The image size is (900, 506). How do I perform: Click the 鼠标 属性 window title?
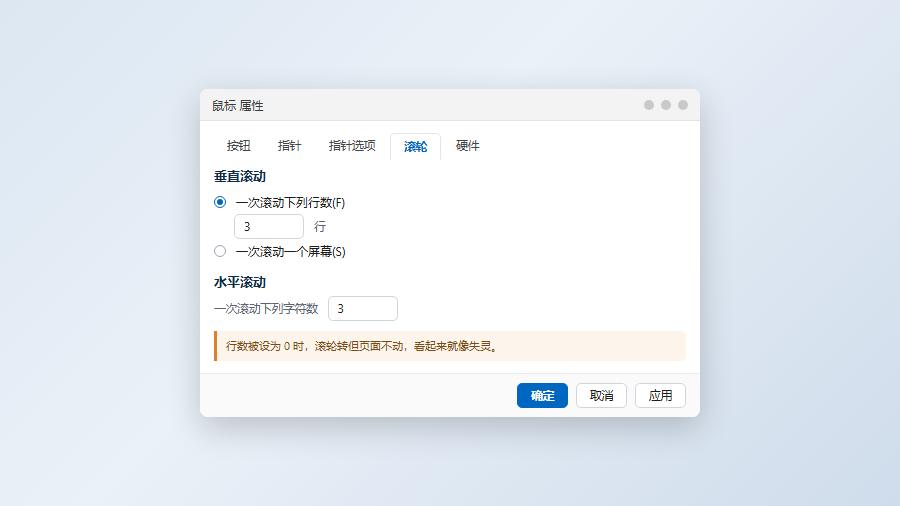[238, 106]
